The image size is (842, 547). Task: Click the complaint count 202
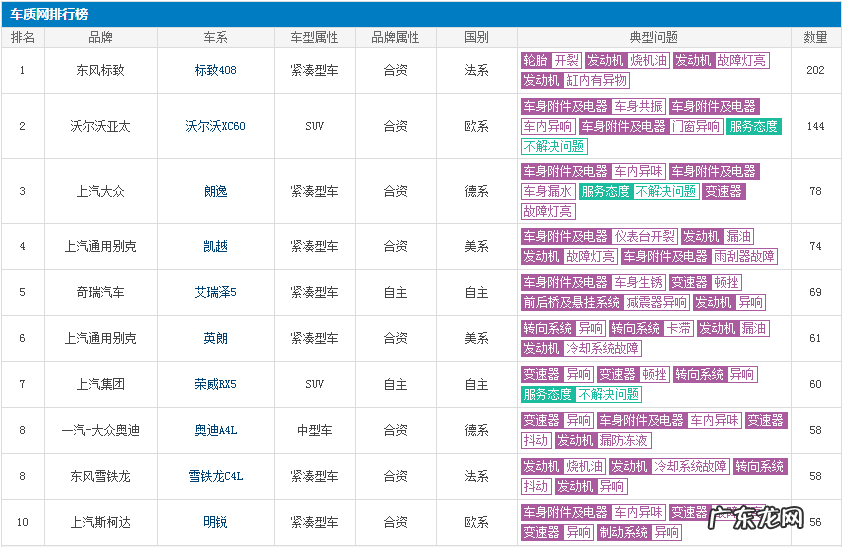tap(815, 70)
